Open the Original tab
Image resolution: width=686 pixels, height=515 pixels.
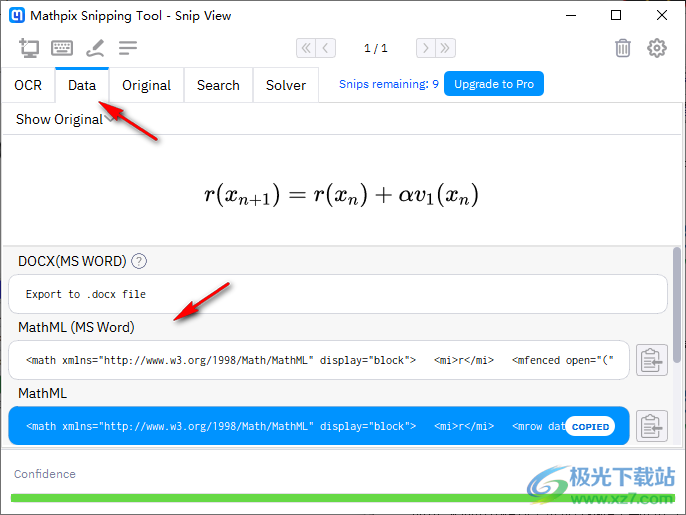click(146, 85)
